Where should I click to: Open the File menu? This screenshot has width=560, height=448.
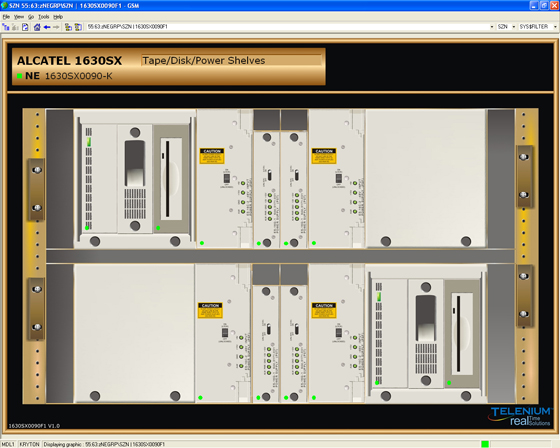[6, 17]
